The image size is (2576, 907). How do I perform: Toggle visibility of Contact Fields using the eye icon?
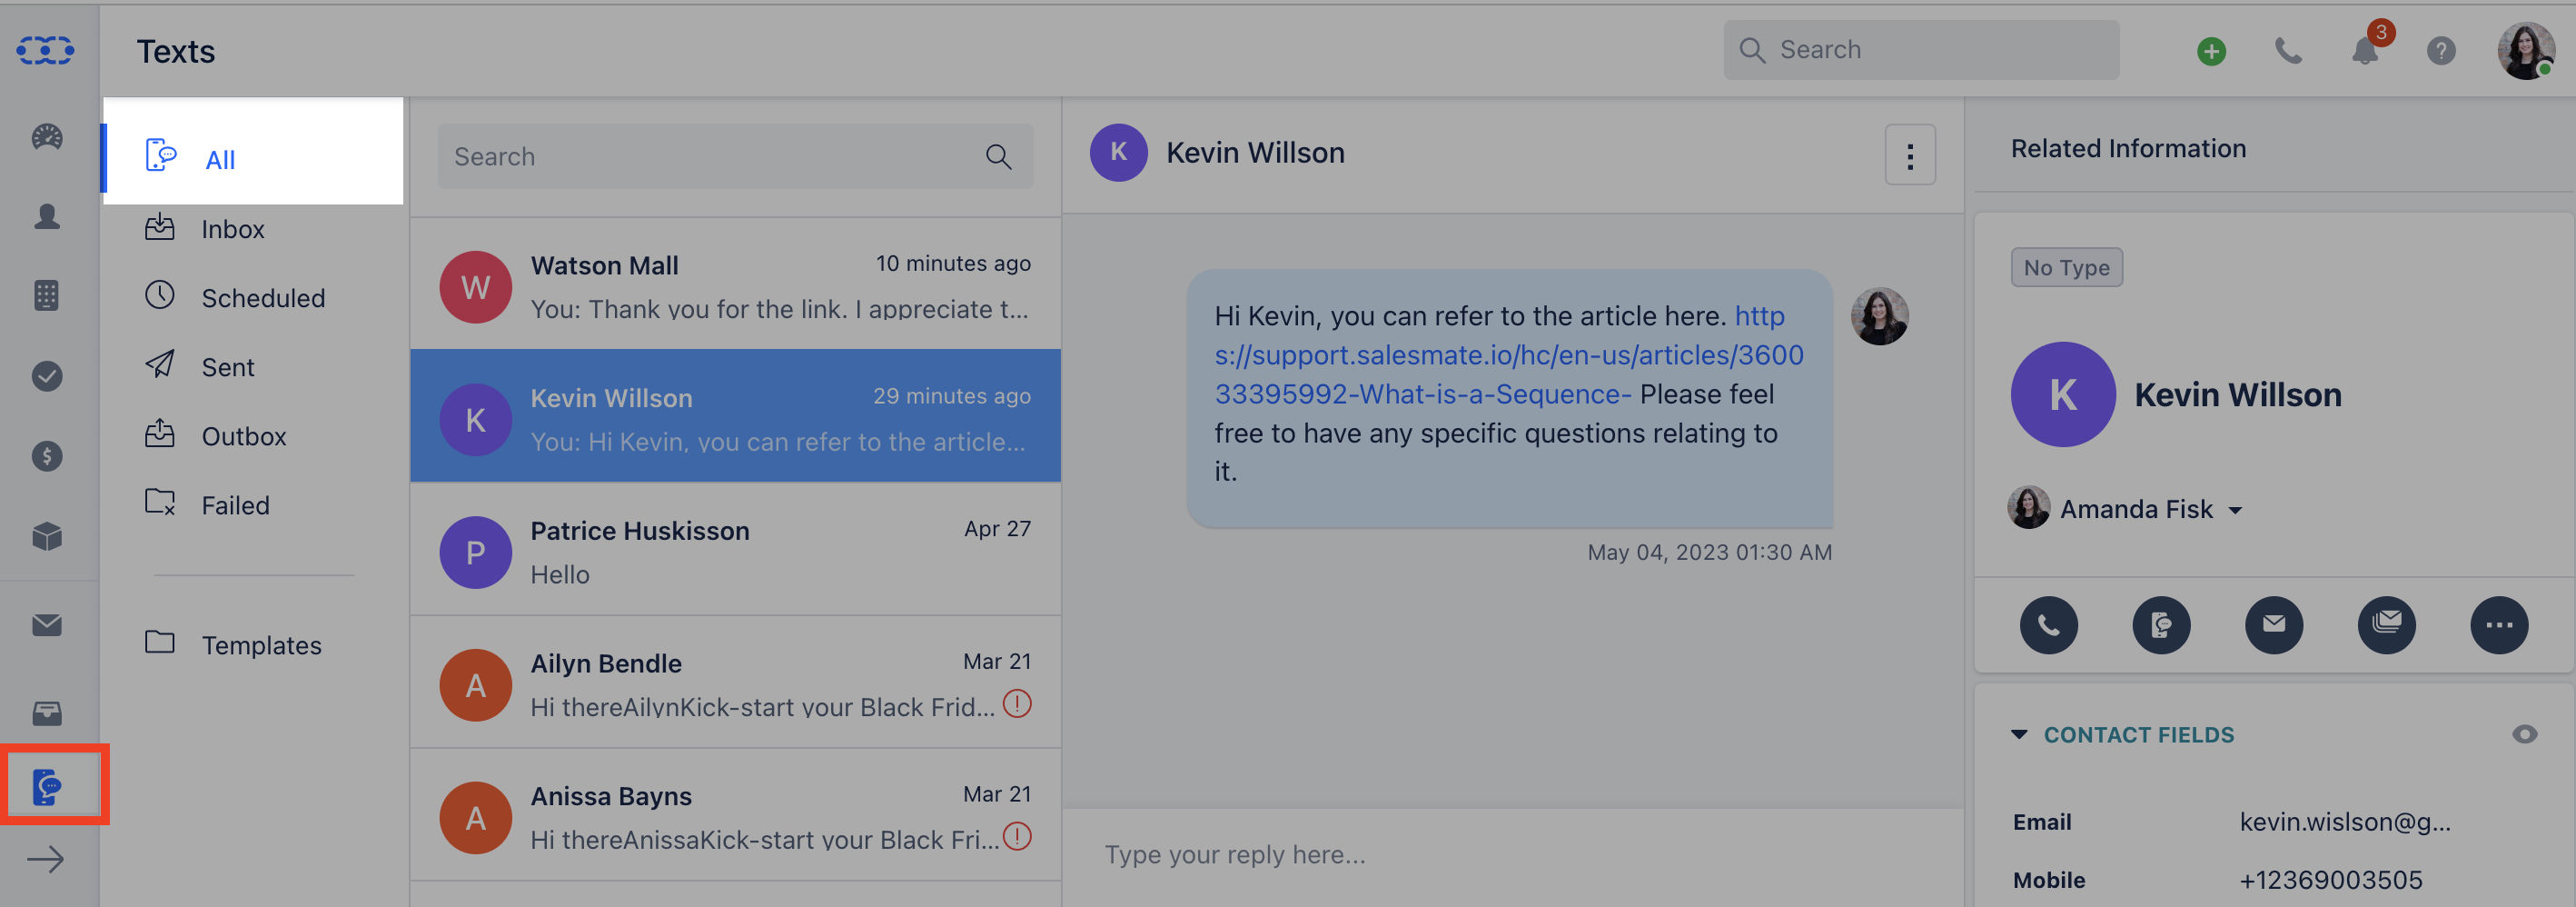[2524, 734]
